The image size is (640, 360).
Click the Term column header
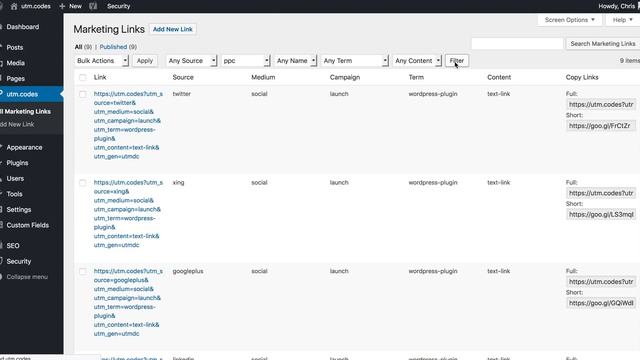[416, 77]
